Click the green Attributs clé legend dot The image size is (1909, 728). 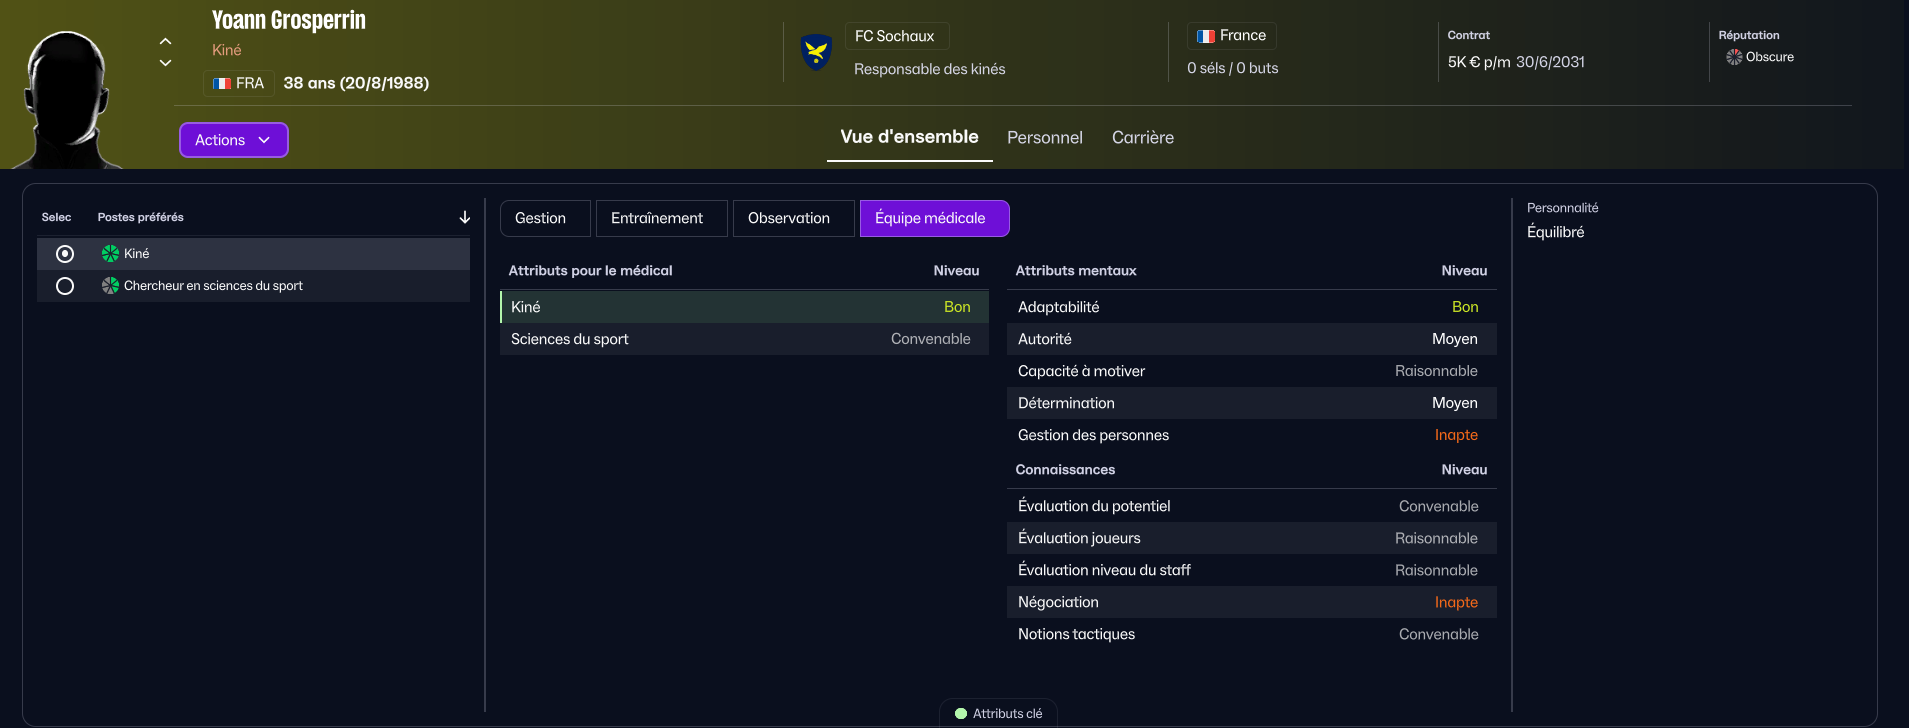[961, 714]
